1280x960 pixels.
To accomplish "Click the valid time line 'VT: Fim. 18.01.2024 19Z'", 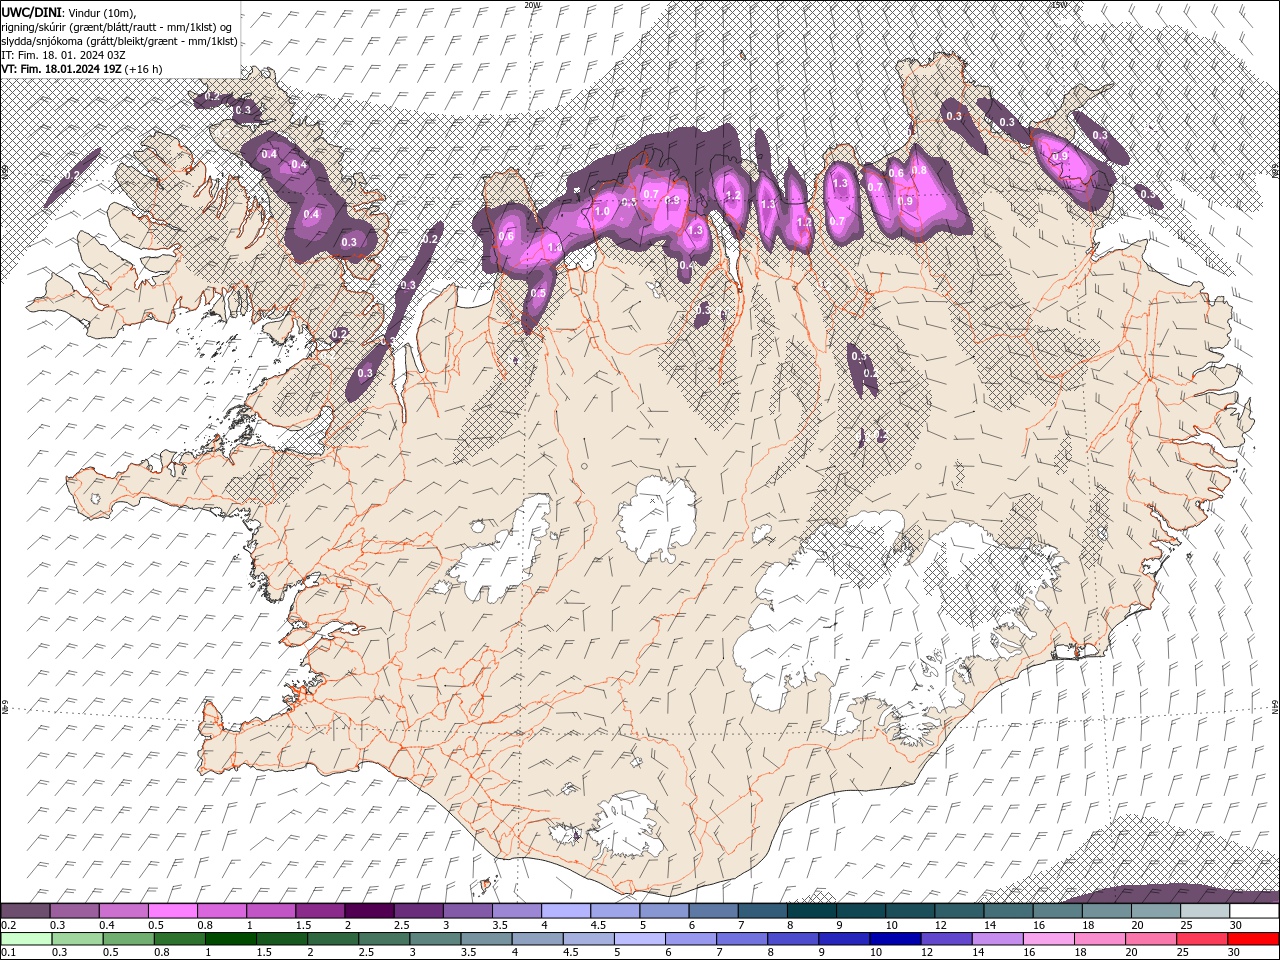I will coord(61,69).
